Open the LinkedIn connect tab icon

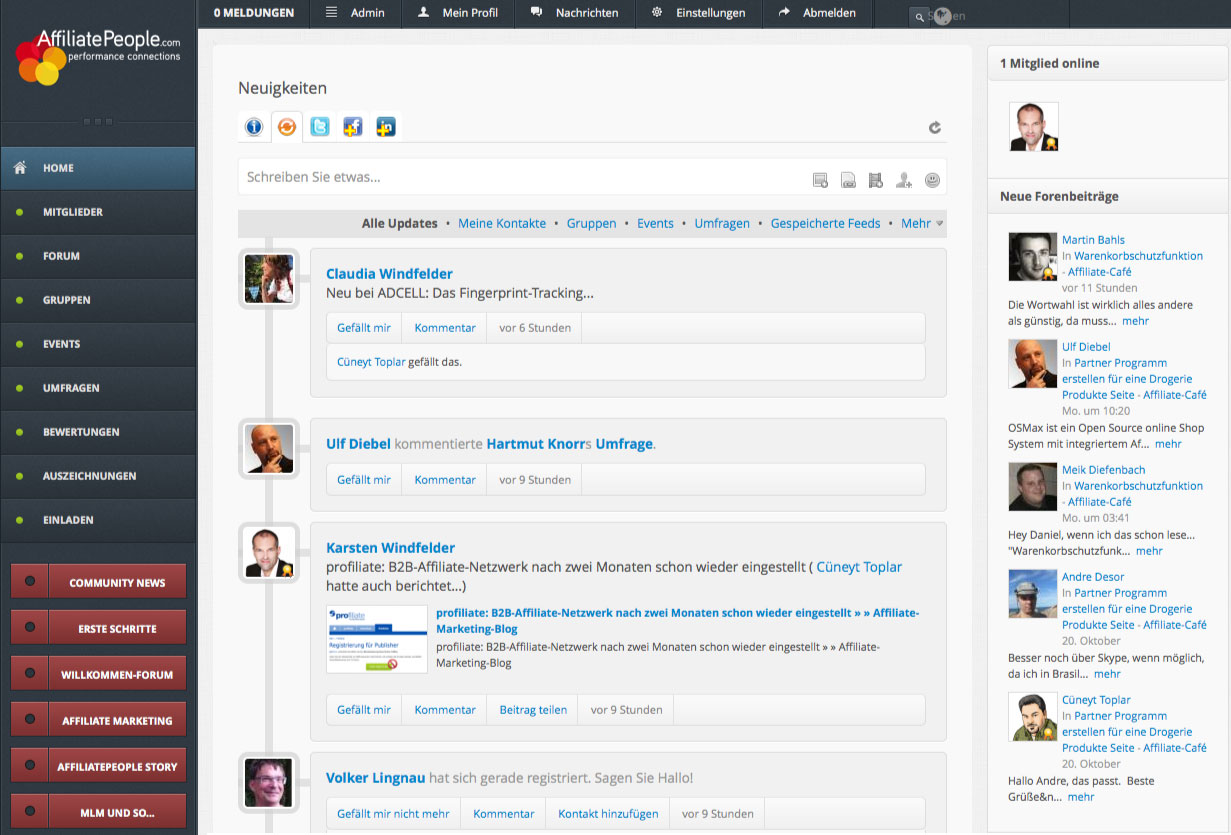(x=385, y=127)
